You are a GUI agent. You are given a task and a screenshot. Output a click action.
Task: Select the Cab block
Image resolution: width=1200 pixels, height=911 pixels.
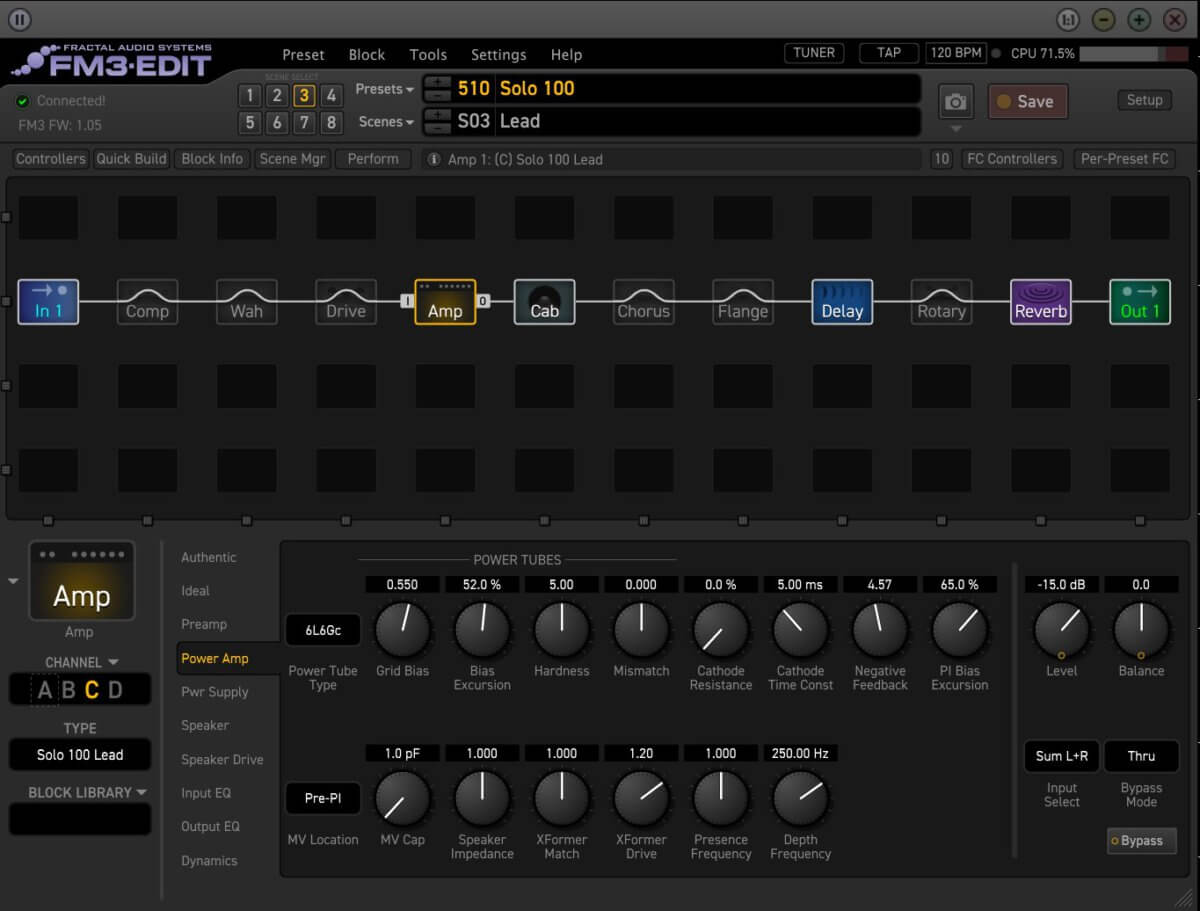[544, 301]
